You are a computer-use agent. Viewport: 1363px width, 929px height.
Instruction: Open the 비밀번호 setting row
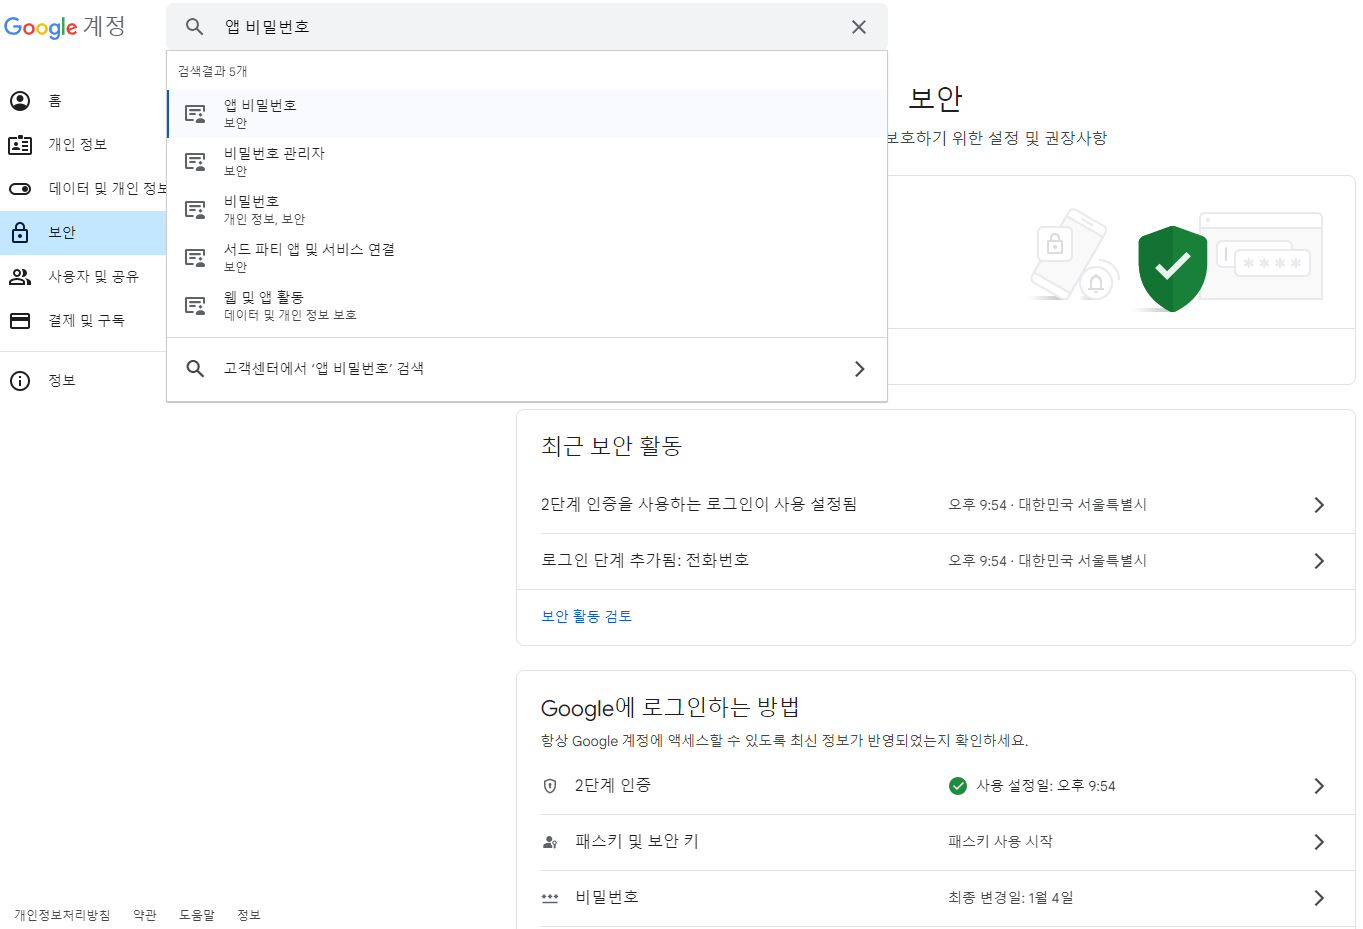(x=936, y=898)
